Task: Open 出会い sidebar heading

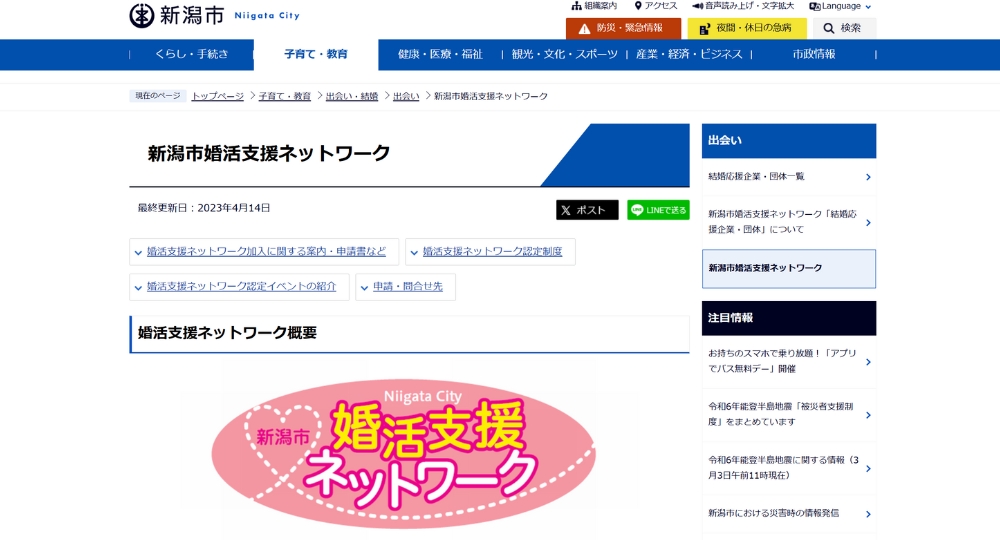Action: (x=789, y=141)
